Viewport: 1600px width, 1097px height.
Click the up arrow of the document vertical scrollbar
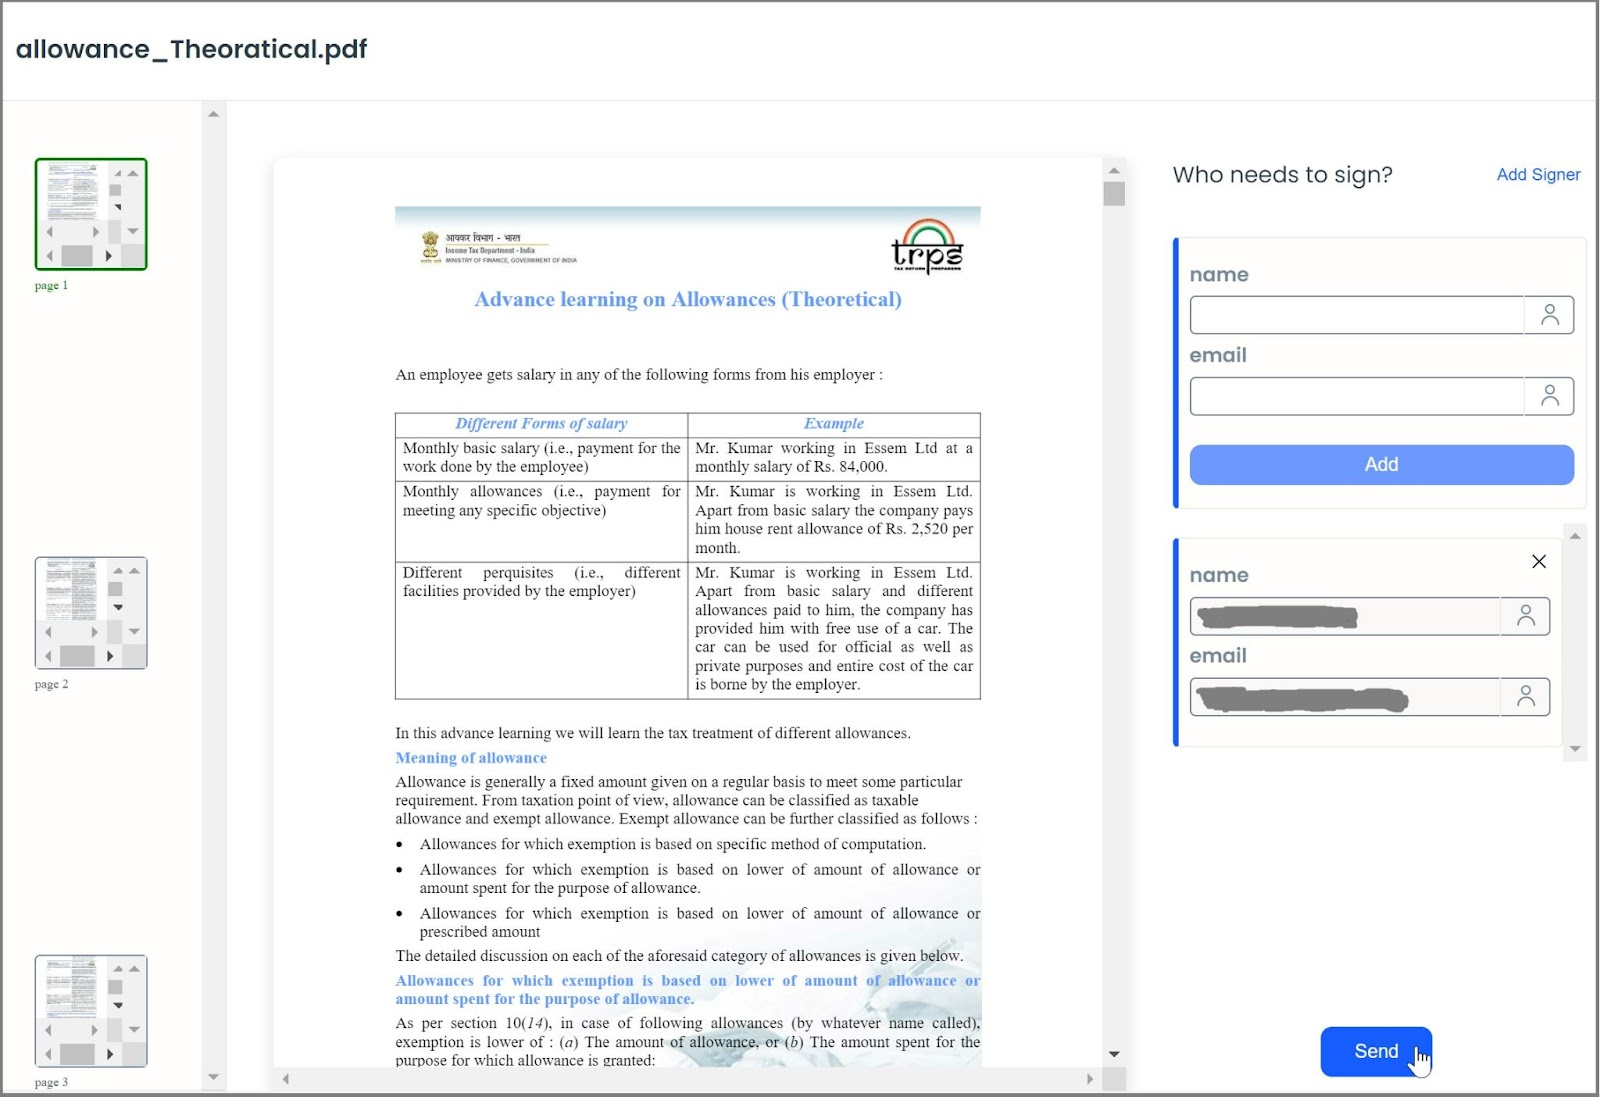point(1114,170)
